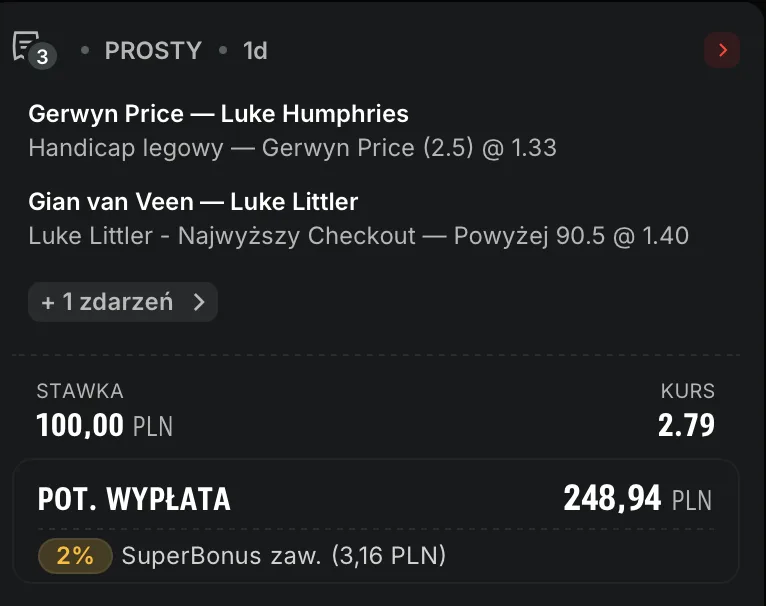Viewport: 766px width, 606px height.
Task: Click the POT. WYPŁATA heading
Action: point(134,499)
